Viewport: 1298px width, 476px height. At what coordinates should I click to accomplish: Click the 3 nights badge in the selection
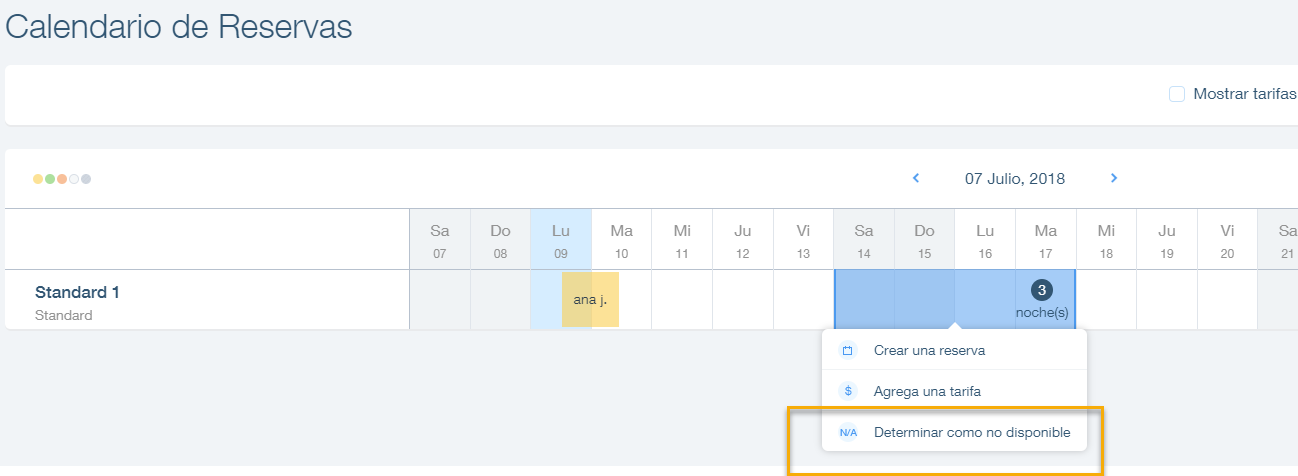point(1042,290)
